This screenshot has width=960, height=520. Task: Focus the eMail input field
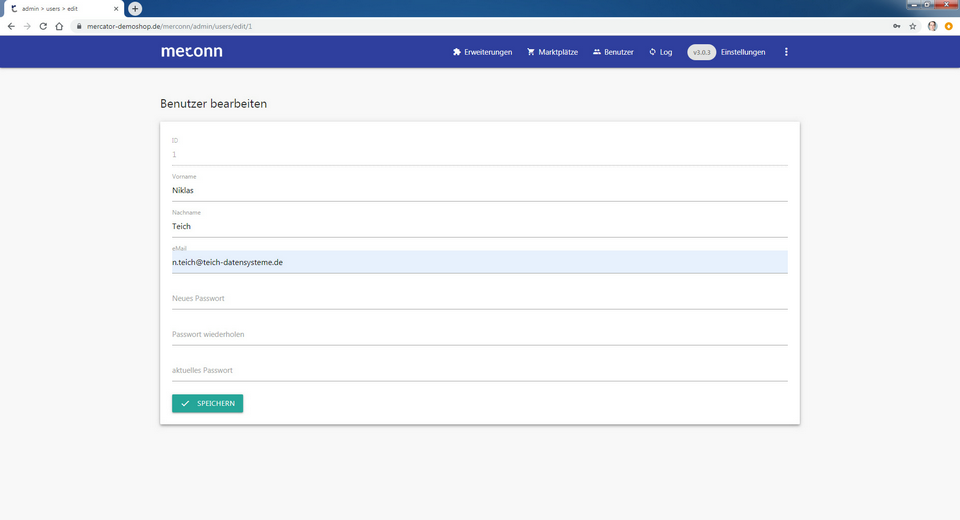pyautogui.click(x=479, y=262)
